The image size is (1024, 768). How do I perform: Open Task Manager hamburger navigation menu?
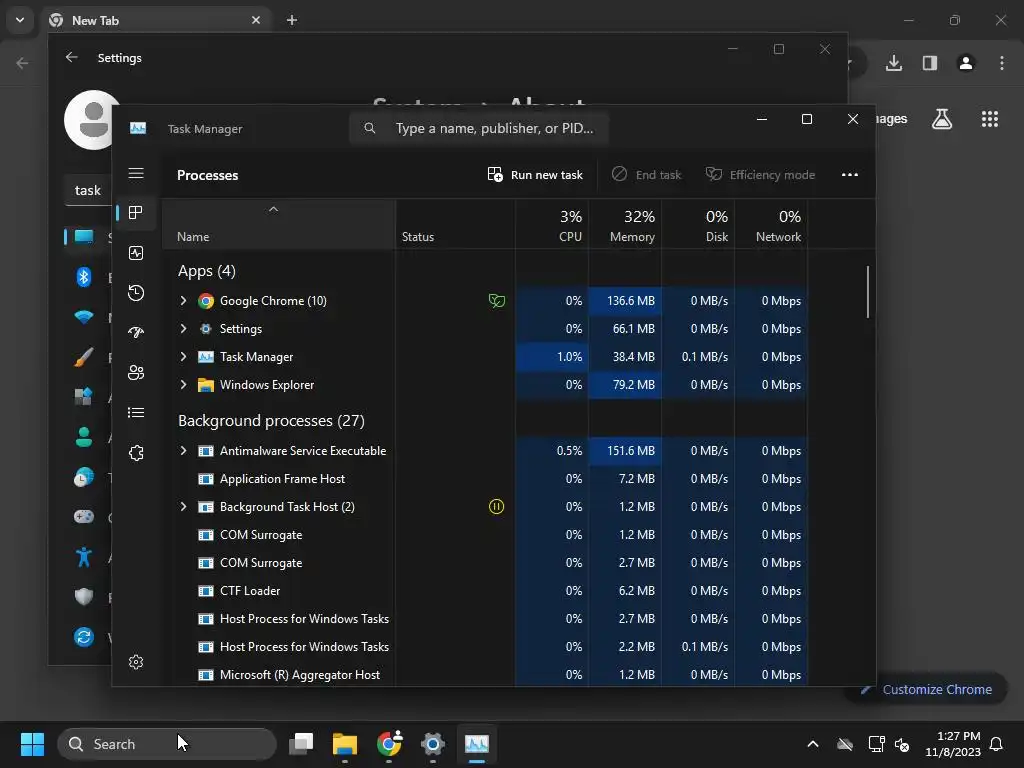click(136, 173)
